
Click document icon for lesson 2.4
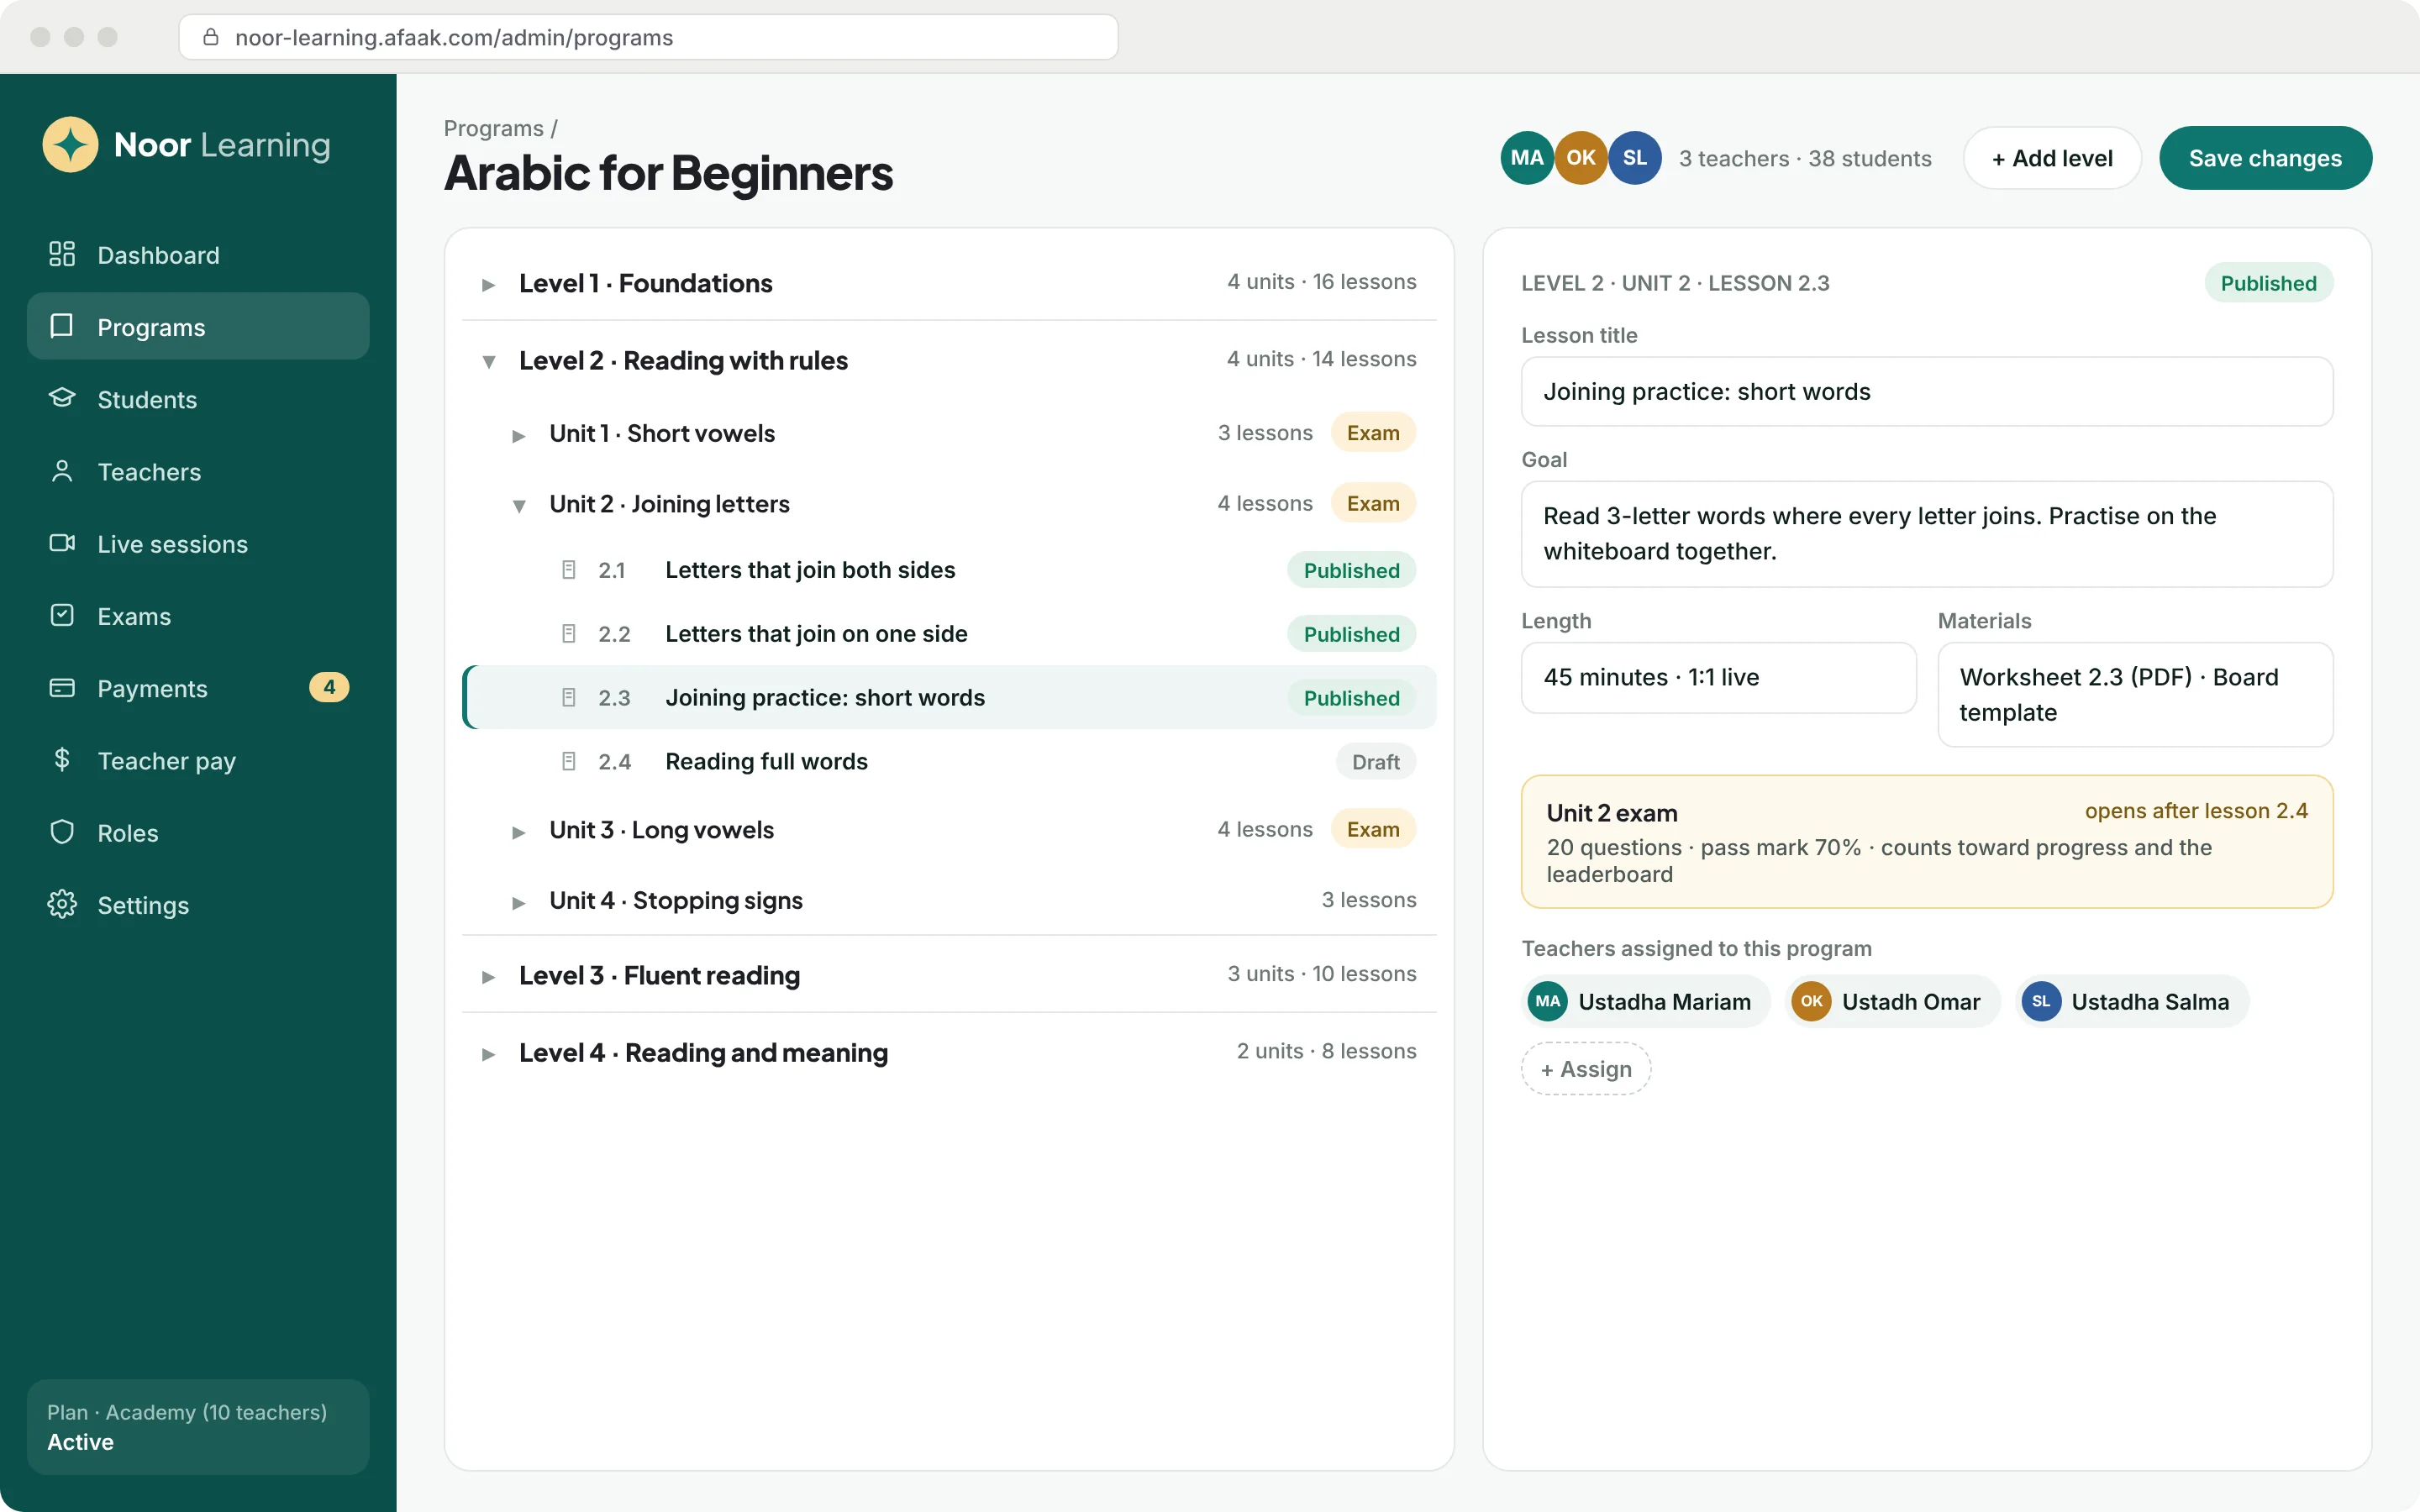pos(569,762)
